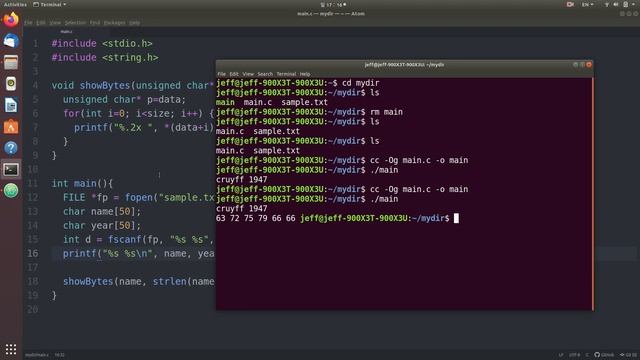Open Ubuntu Software store icon
This screenshot has height=360, width=640.
(x=11, y=127)
